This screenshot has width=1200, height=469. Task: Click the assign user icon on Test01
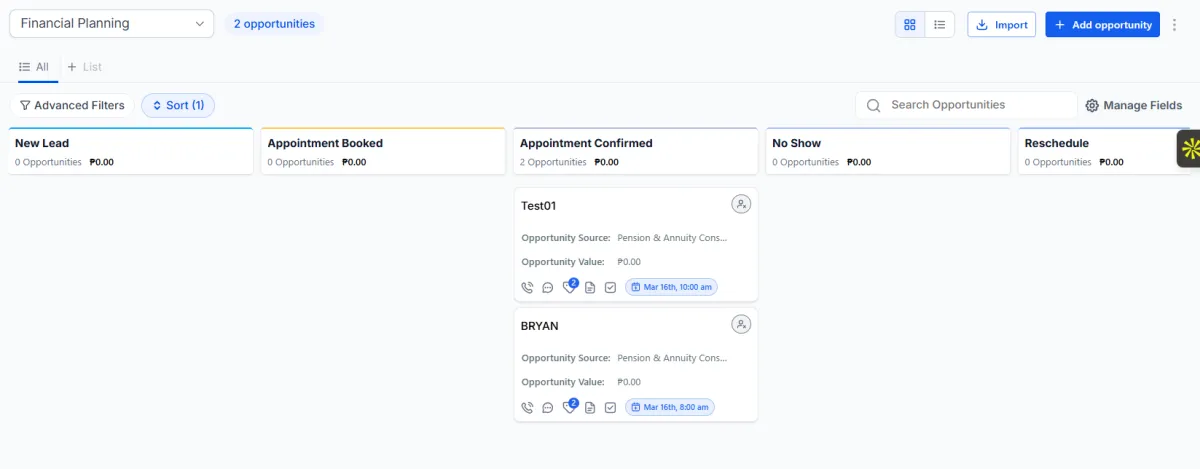tap(741, 204)
